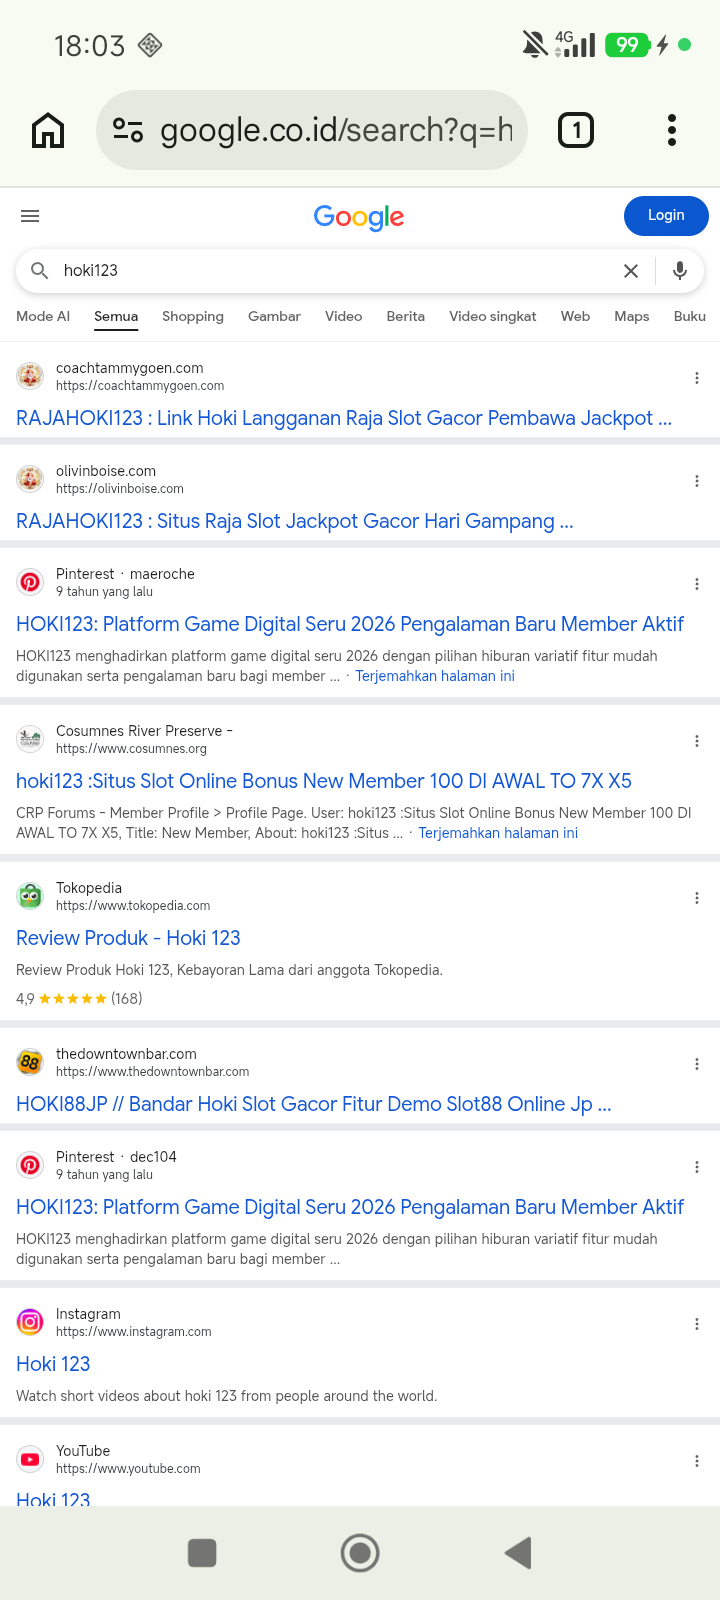The width and height of the screenshot is (720, 1600).
Task: Open options menu for thedowntownbar.com result
Action: point(696,1064)
